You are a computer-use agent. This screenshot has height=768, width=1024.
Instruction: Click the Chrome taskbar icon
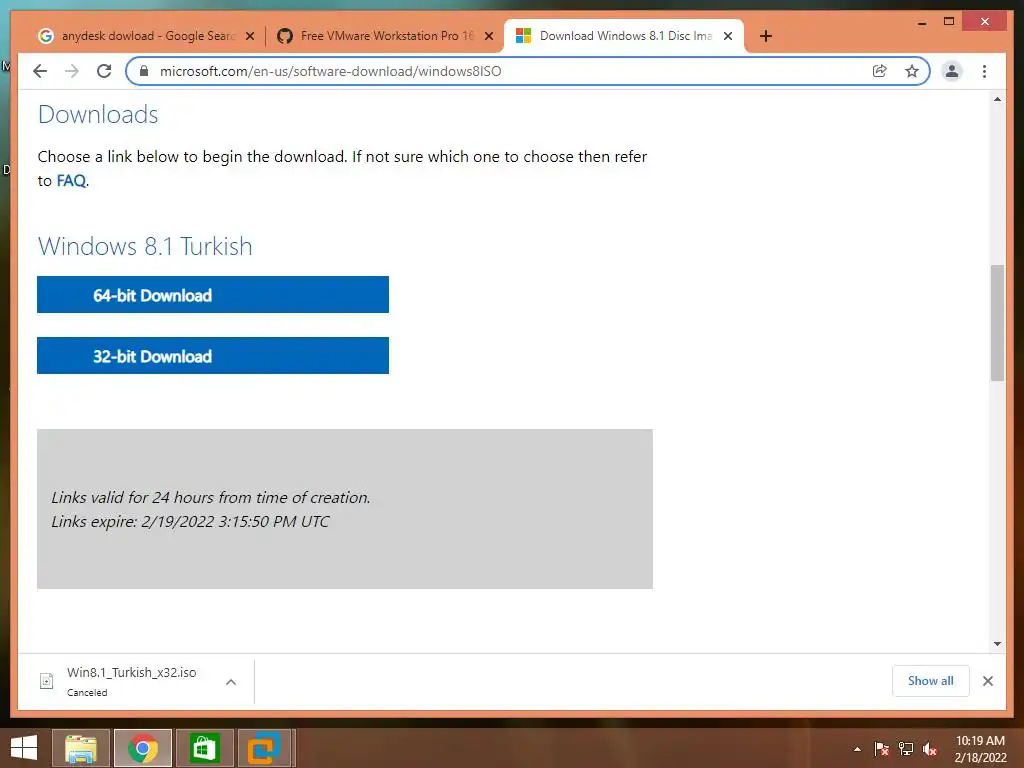[142, 748]
